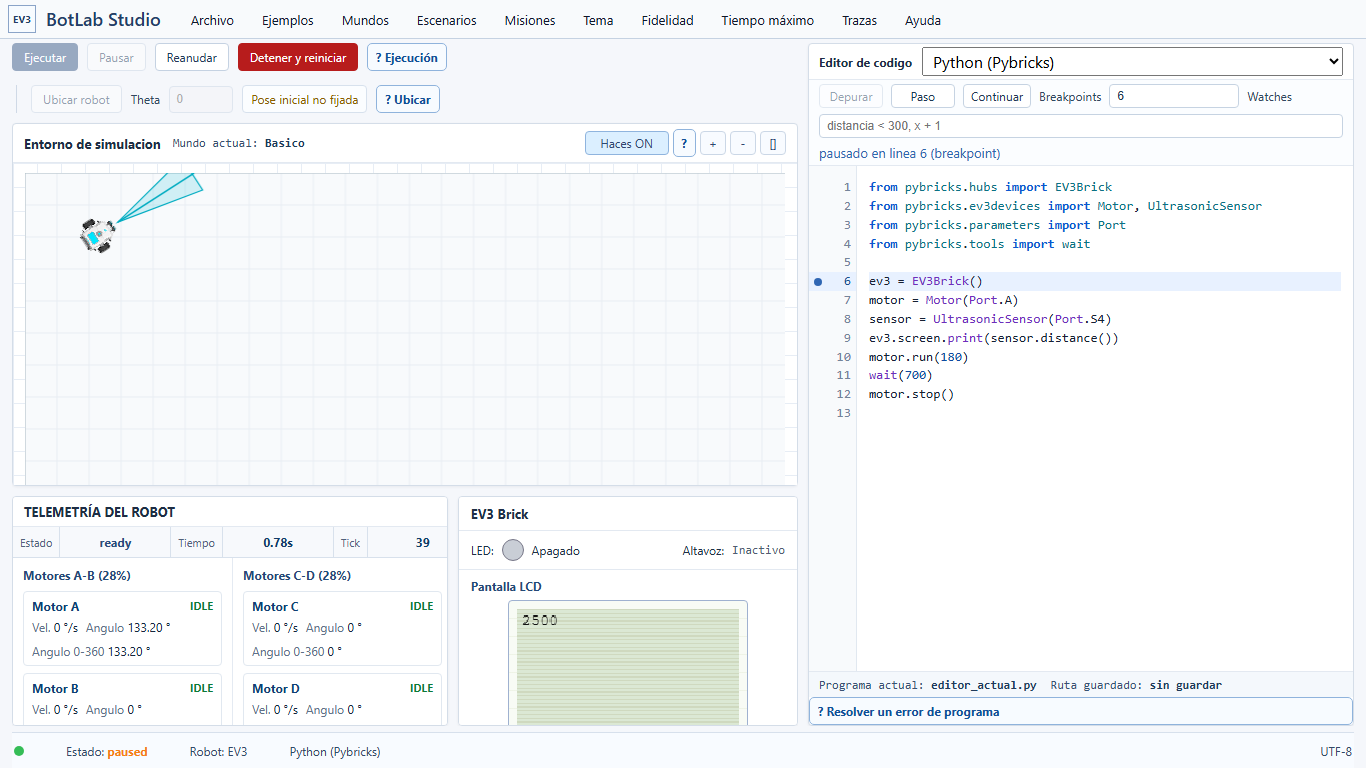Open the Ejemplos menu
The height and width of the screenshot is (768, 1366).
point(288,20)
